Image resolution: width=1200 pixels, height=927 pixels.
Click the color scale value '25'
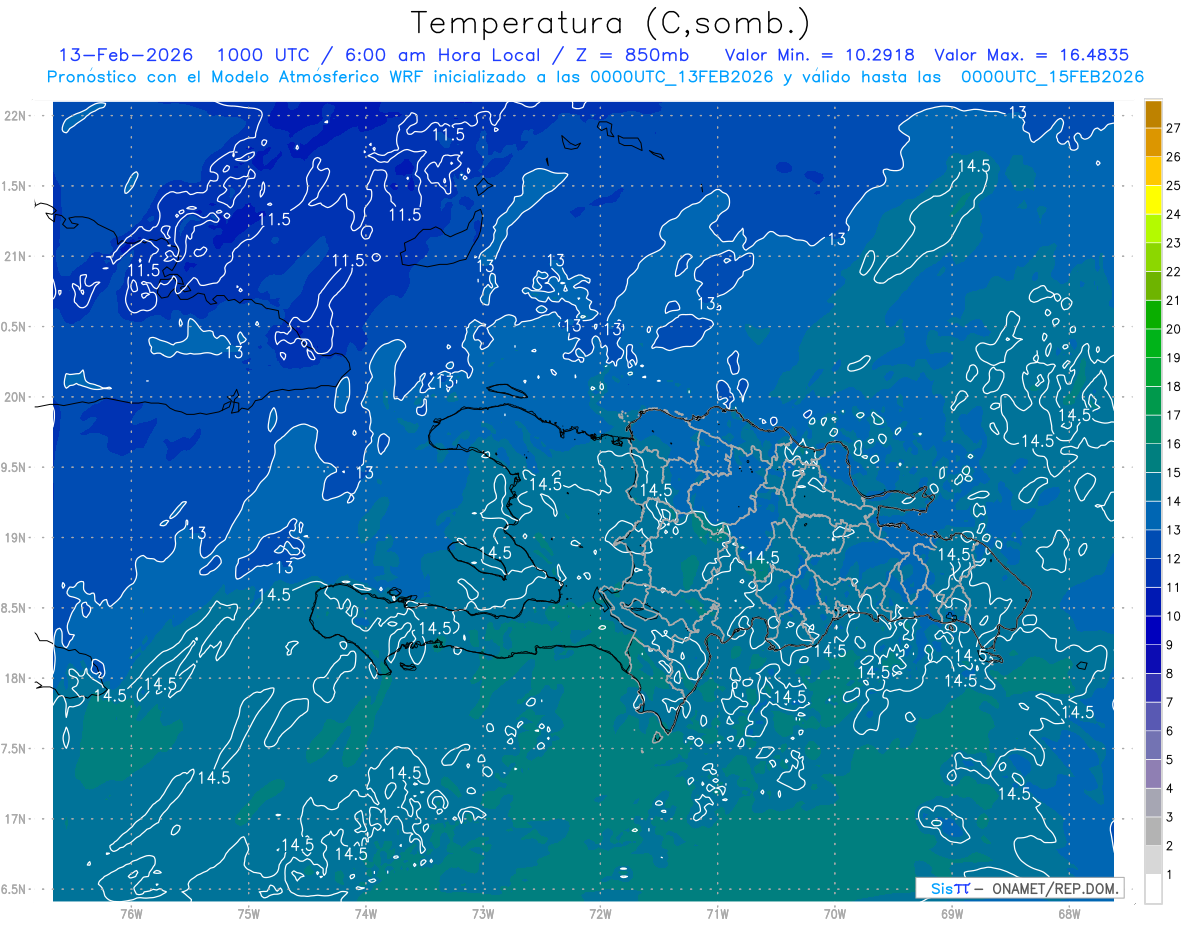tap(1173, 186)
